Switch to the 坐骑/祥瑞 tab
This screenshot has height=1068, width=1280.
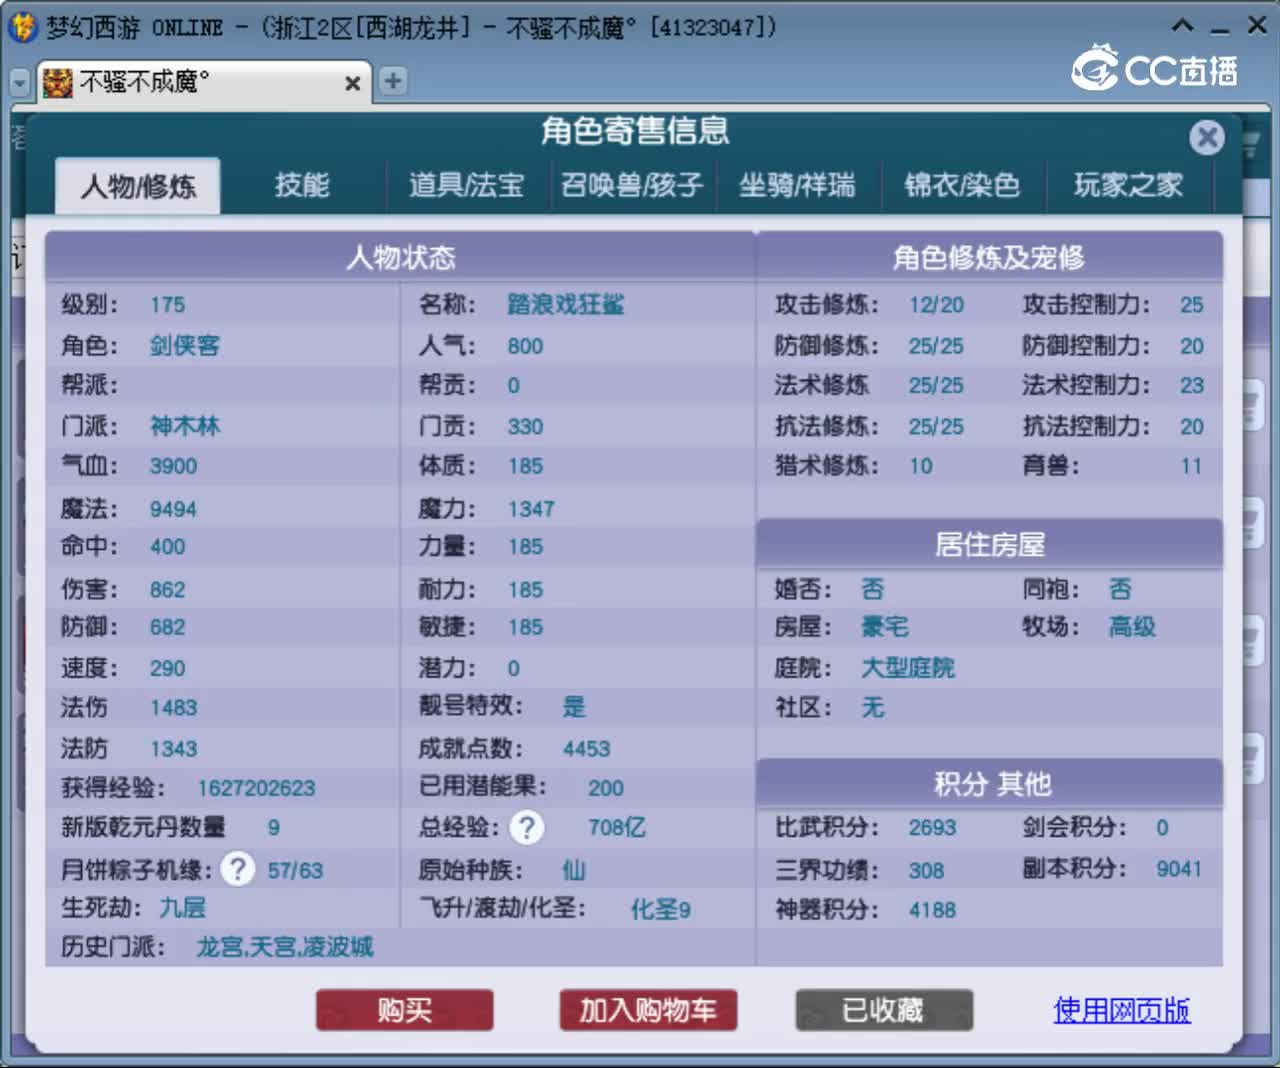[797, 185]
